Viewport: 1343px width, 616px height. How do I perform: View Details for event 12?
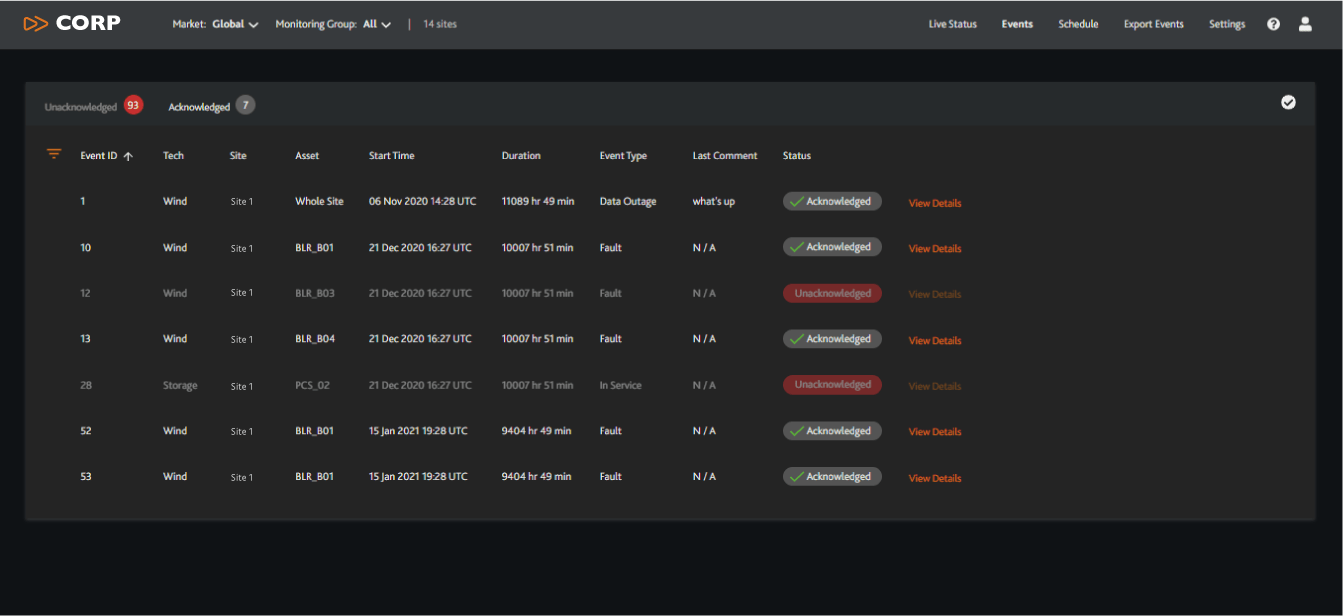(935, 295)
